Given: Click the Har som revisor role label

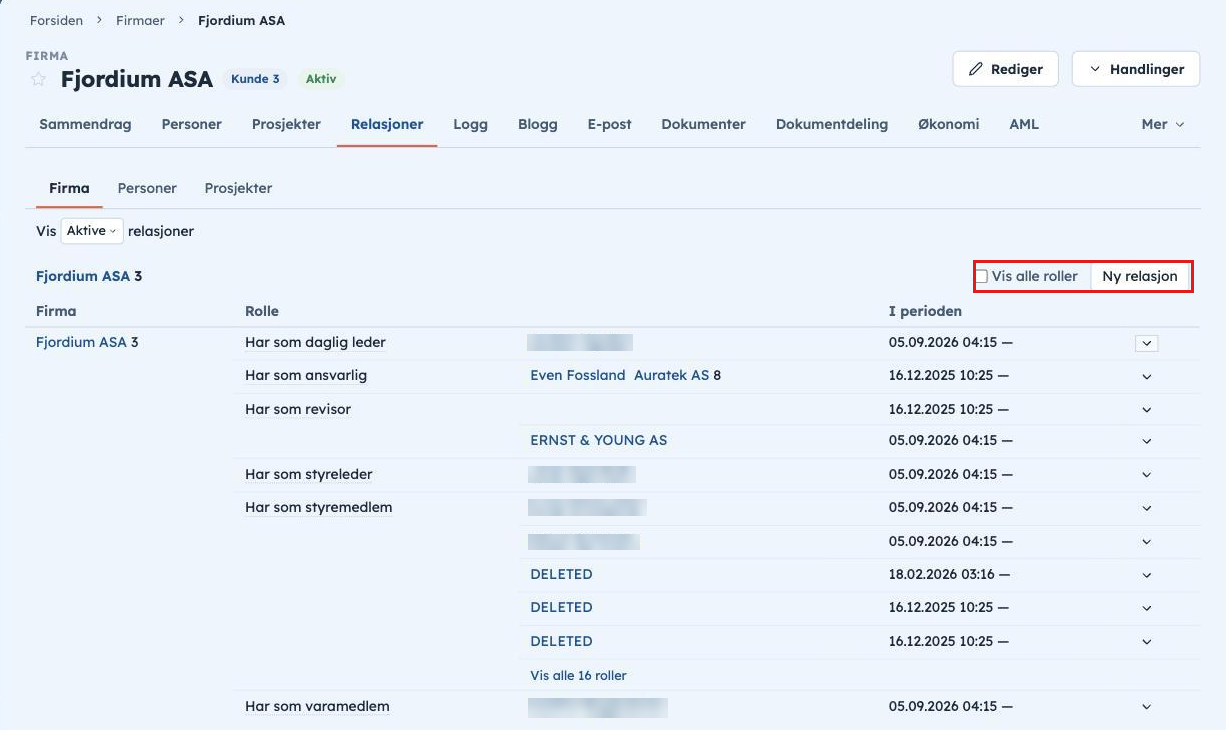Looking at the screenshot, I should pos(298,409).
